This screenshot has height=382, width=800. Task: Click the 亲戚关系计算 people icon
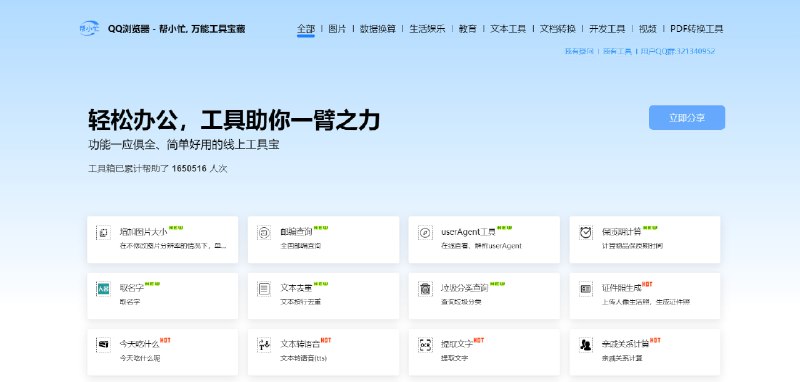[x=586, y=345]
